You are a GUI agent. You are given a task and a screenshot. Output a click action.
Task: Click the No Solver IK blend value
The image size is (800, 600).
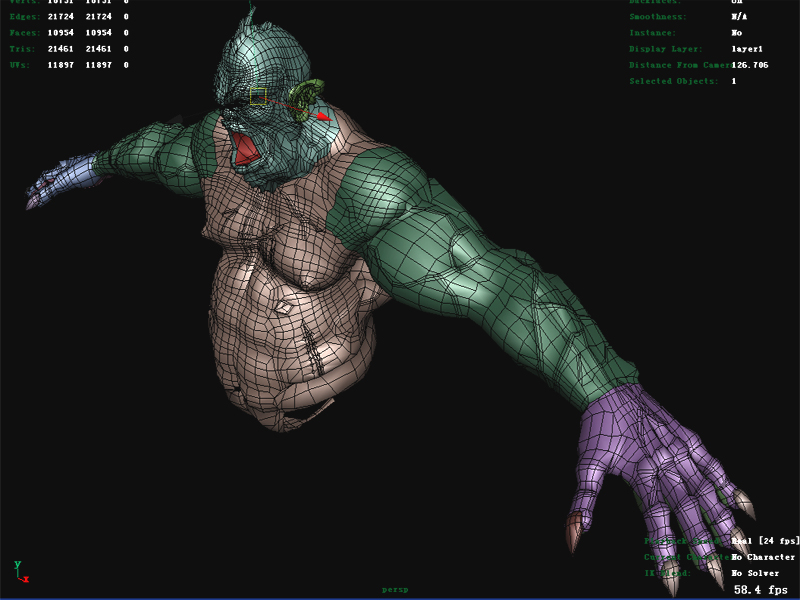(755, 573)
